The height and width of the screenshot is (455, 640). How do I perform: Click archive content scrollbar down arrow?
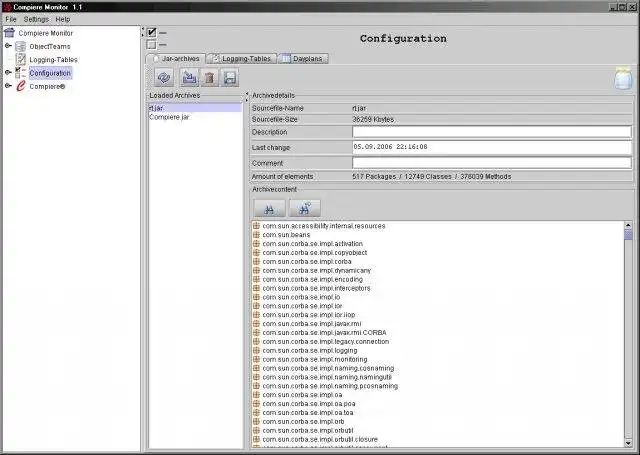point(628,443)
